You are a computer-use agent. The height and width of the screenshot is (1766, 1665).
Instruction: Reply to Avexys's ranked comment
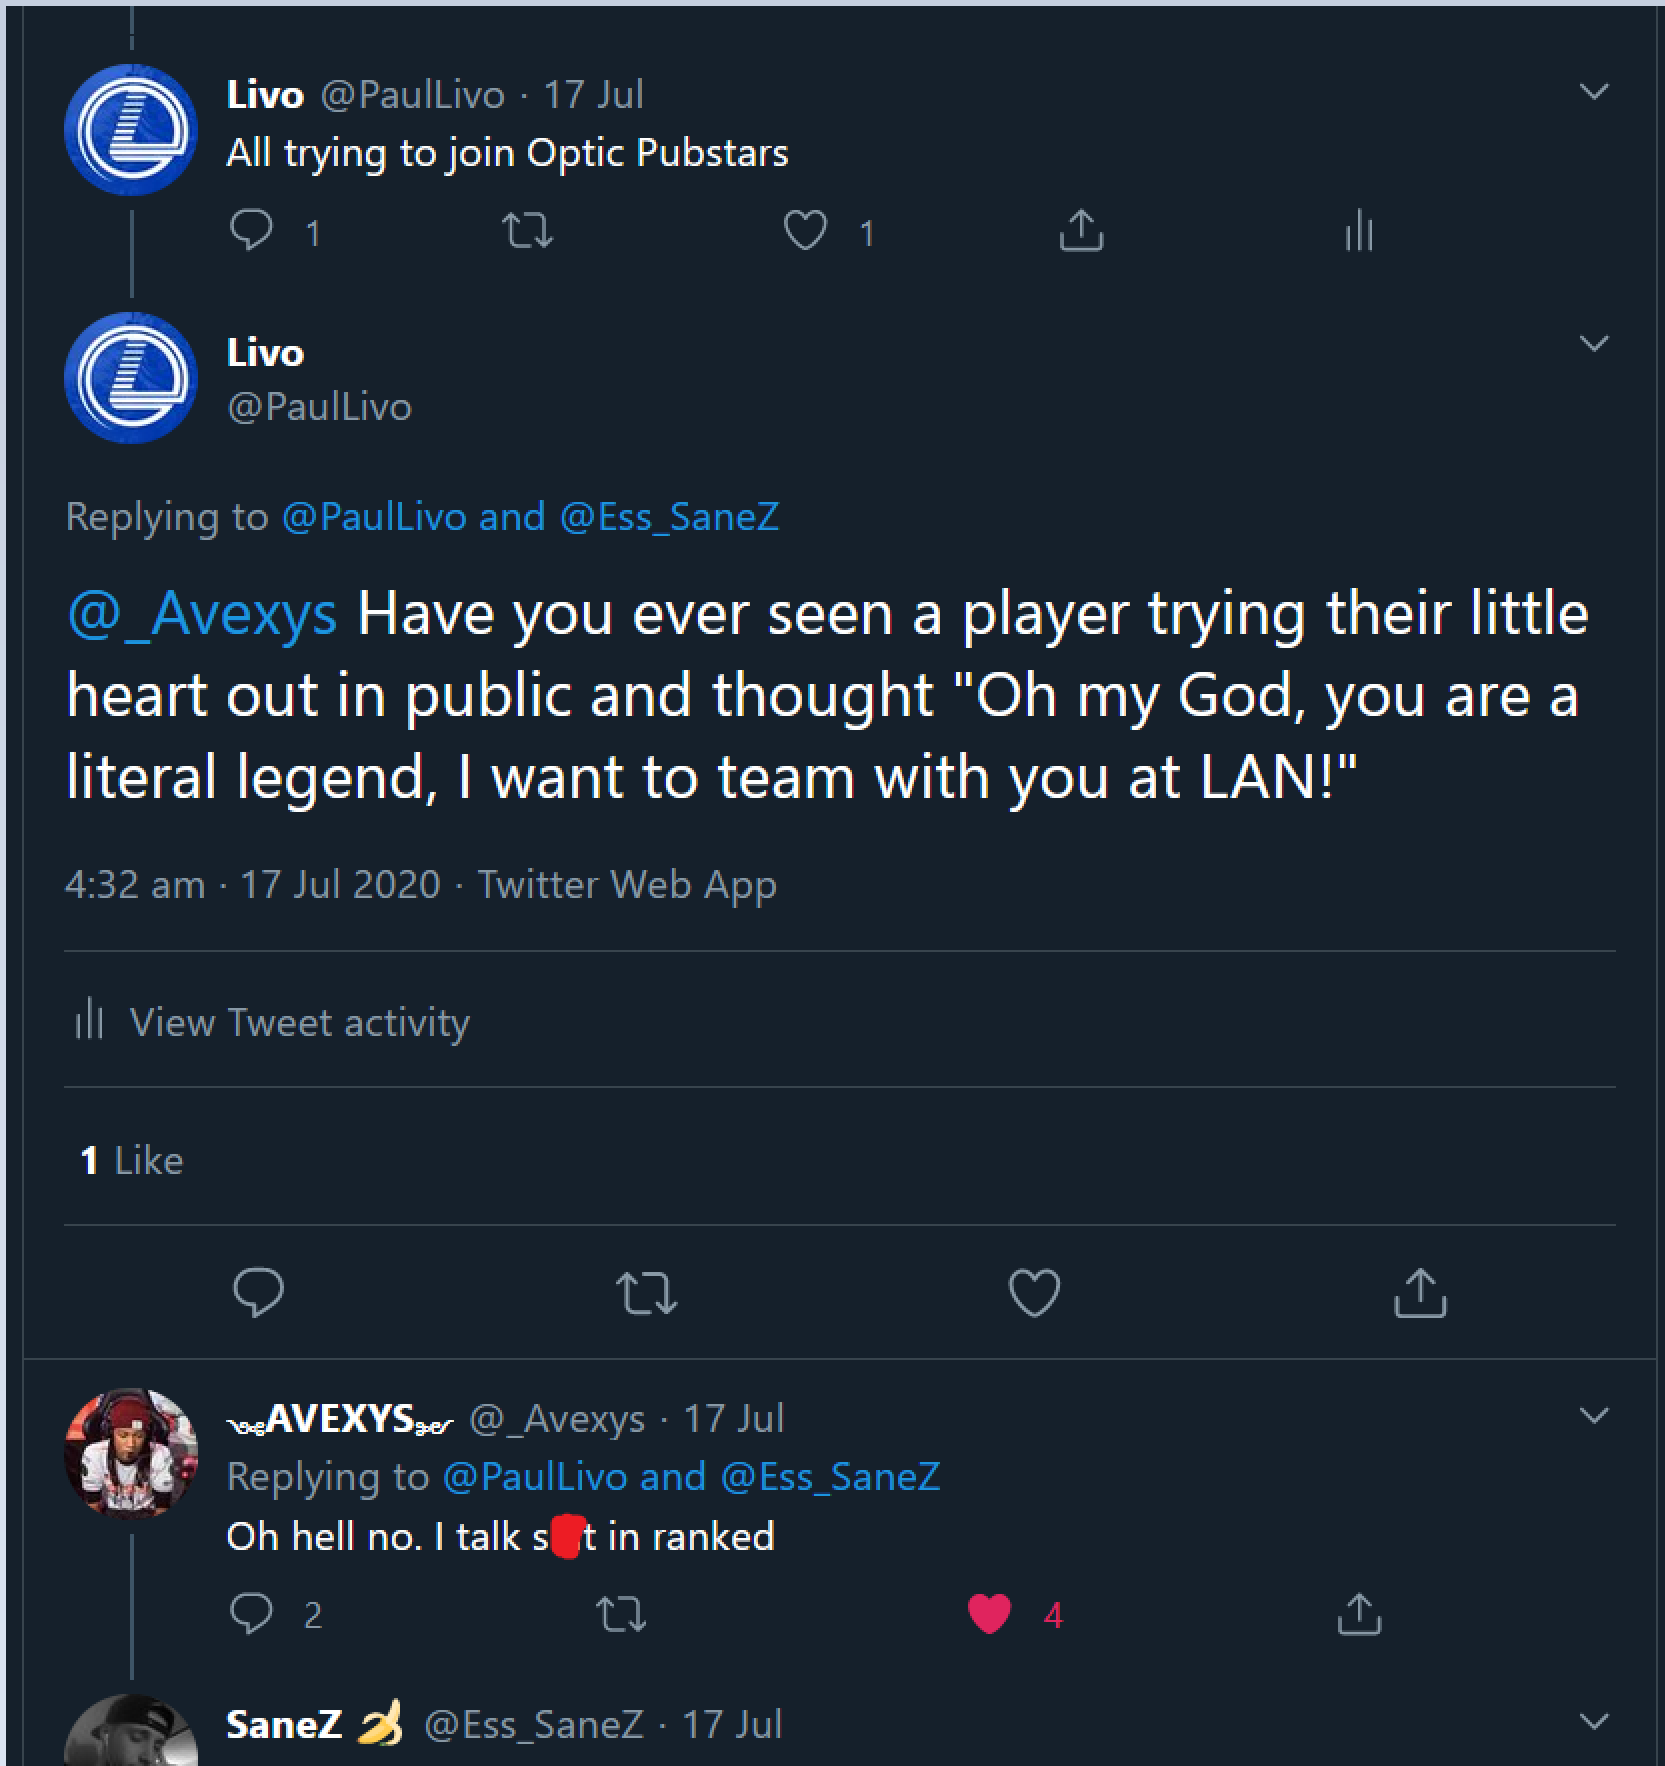[251, 1613]
